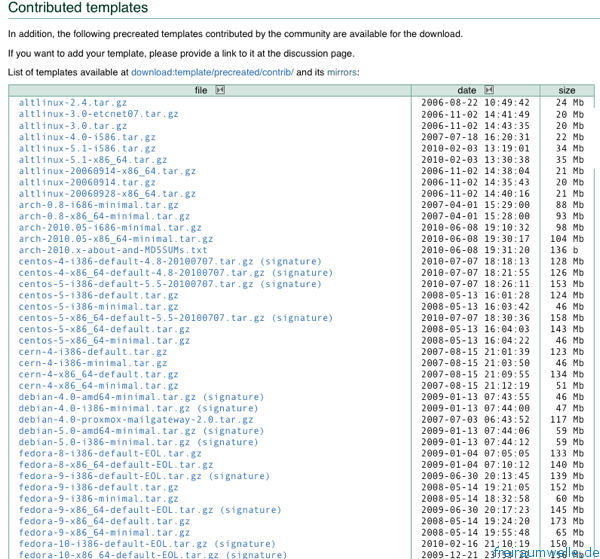Open the mirrors link
This screenshot has width=600, height=559.
pos(340,72)
